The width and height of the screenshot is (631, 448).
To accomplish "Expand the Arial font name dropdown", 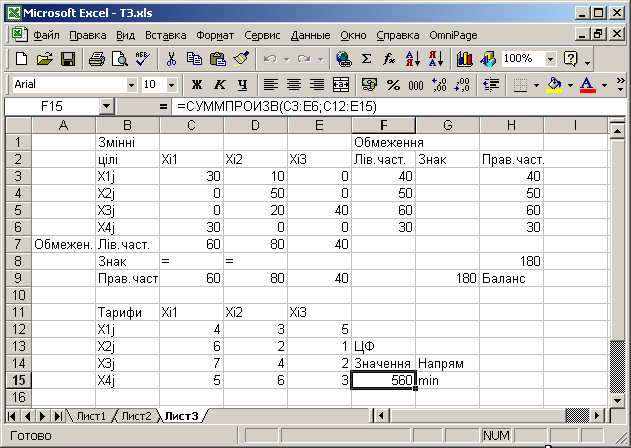I will 131,85.
